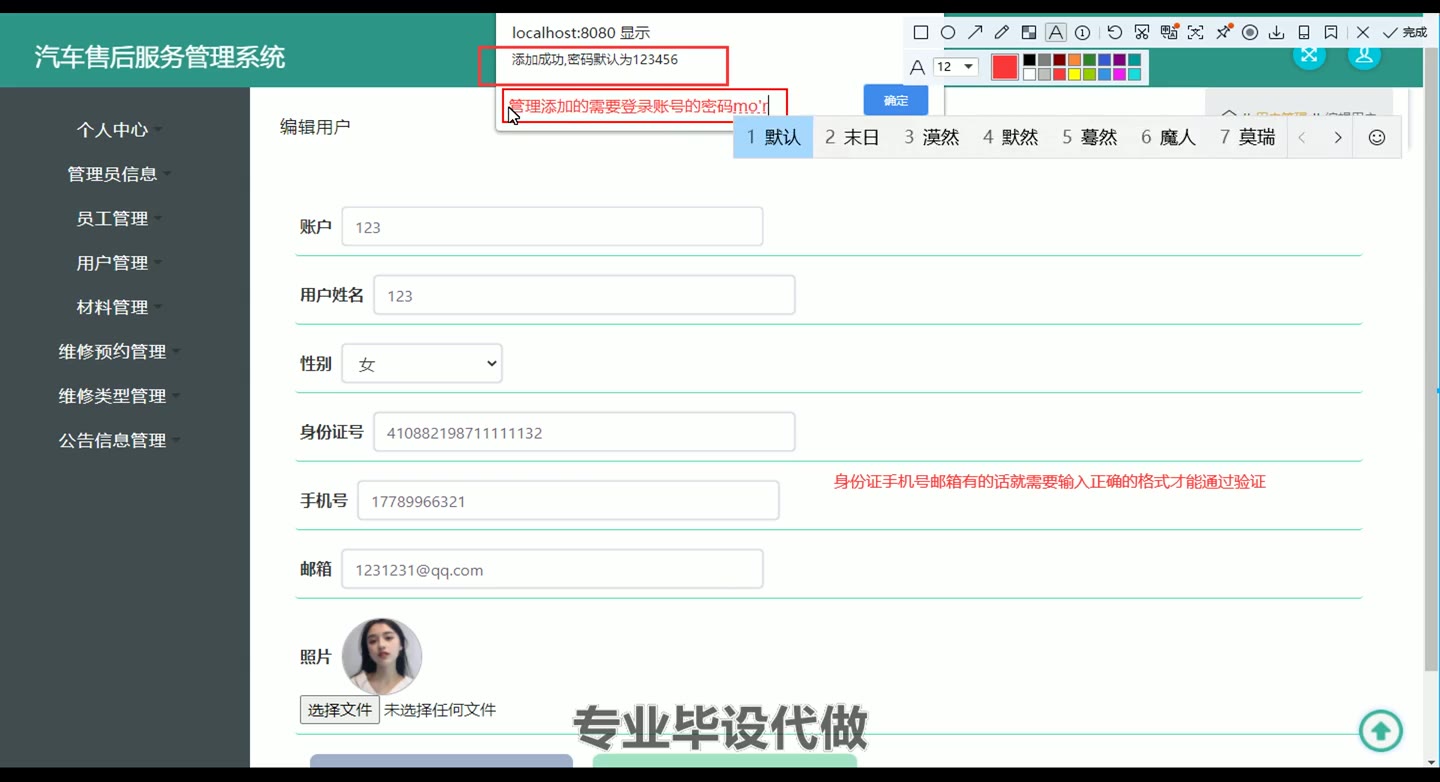Expand 材料管理 sidebar menu

point(118,307)
